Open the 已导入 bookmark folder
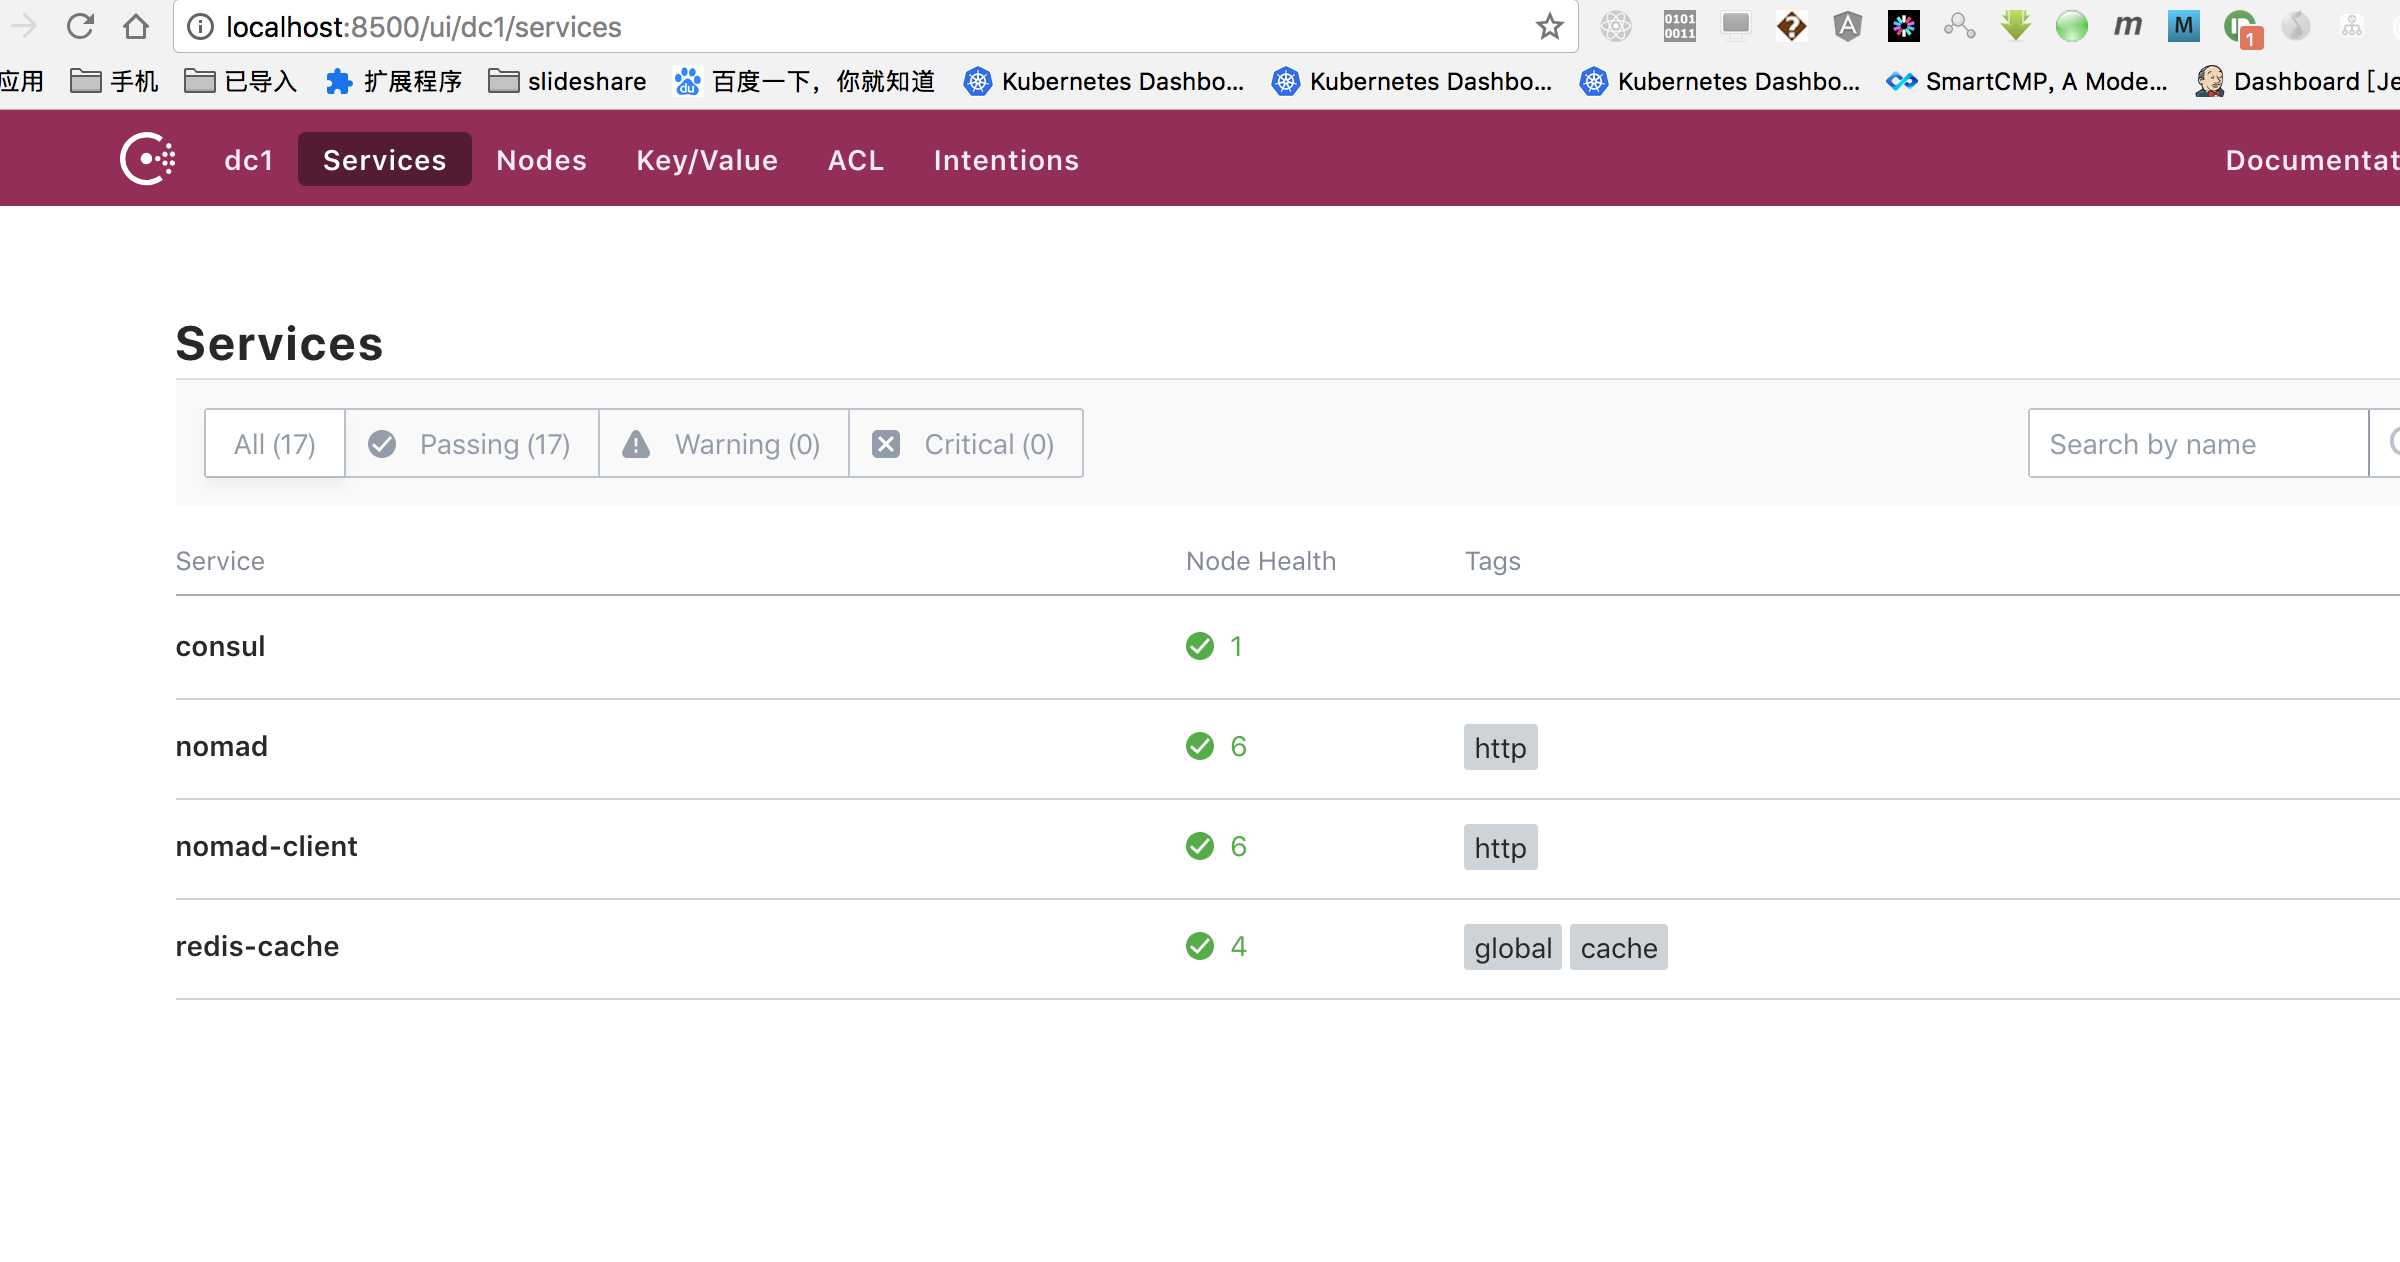The image size is (2400, 1262). coord(241,81)
